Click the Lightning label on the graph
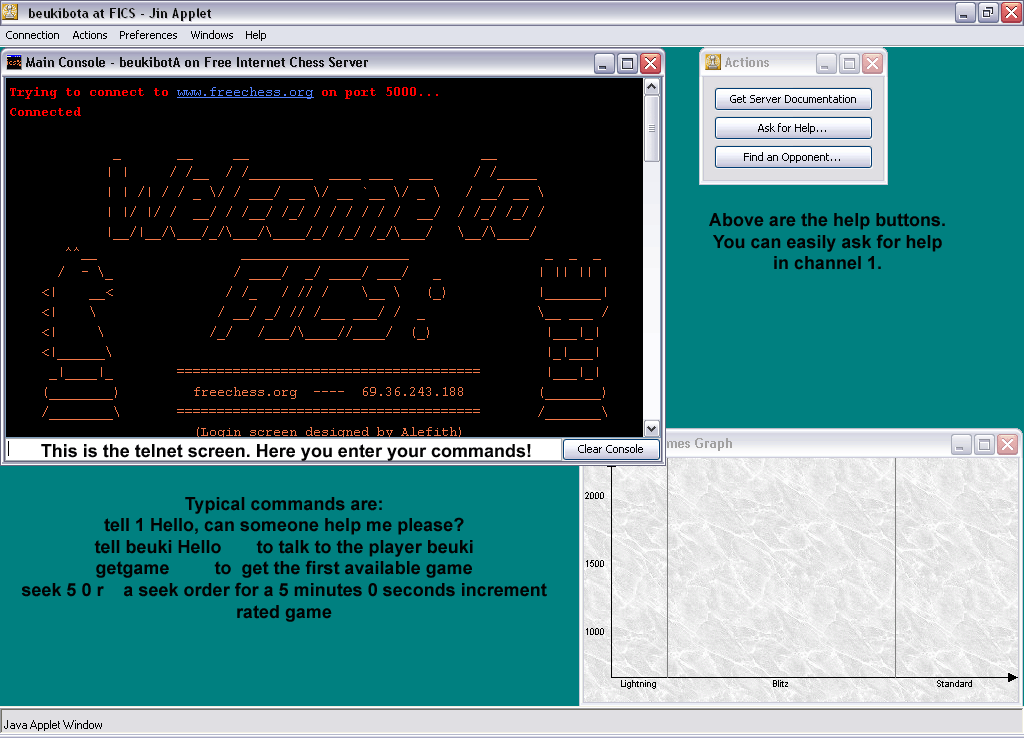 tap(638, 684)
